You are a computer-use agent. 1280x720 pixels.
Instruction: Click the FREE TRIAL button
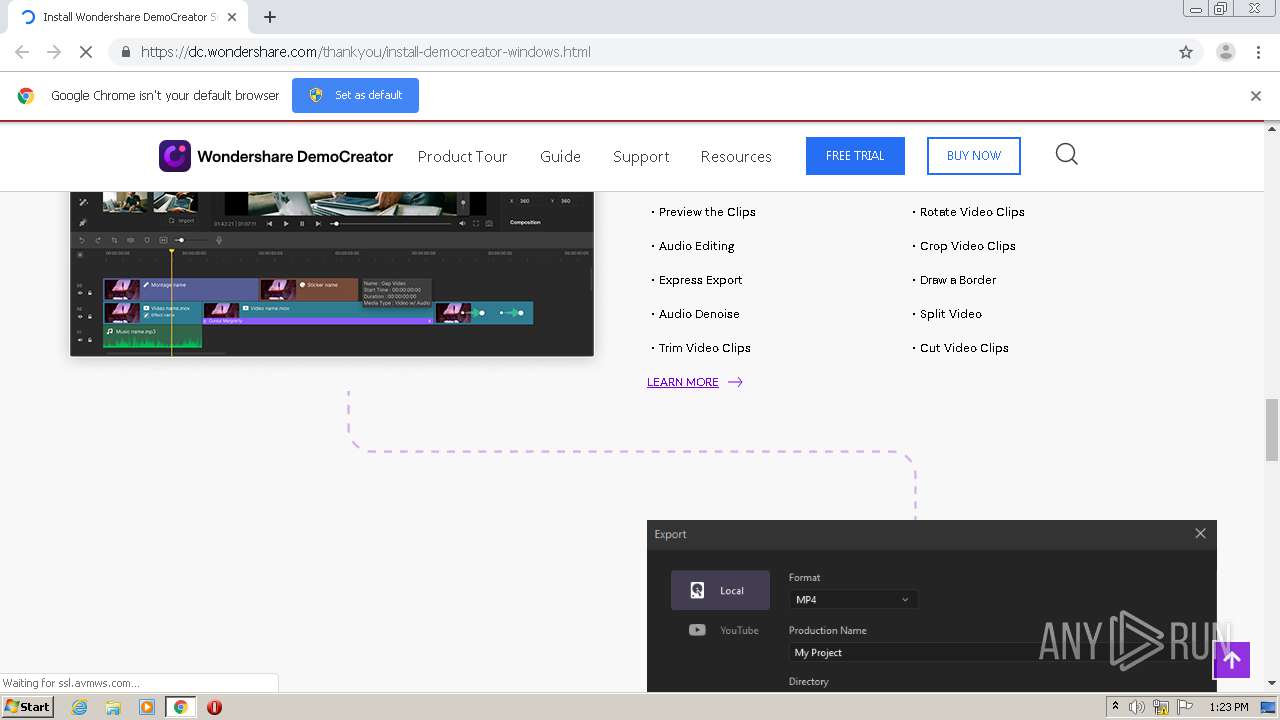coord(855,156)
